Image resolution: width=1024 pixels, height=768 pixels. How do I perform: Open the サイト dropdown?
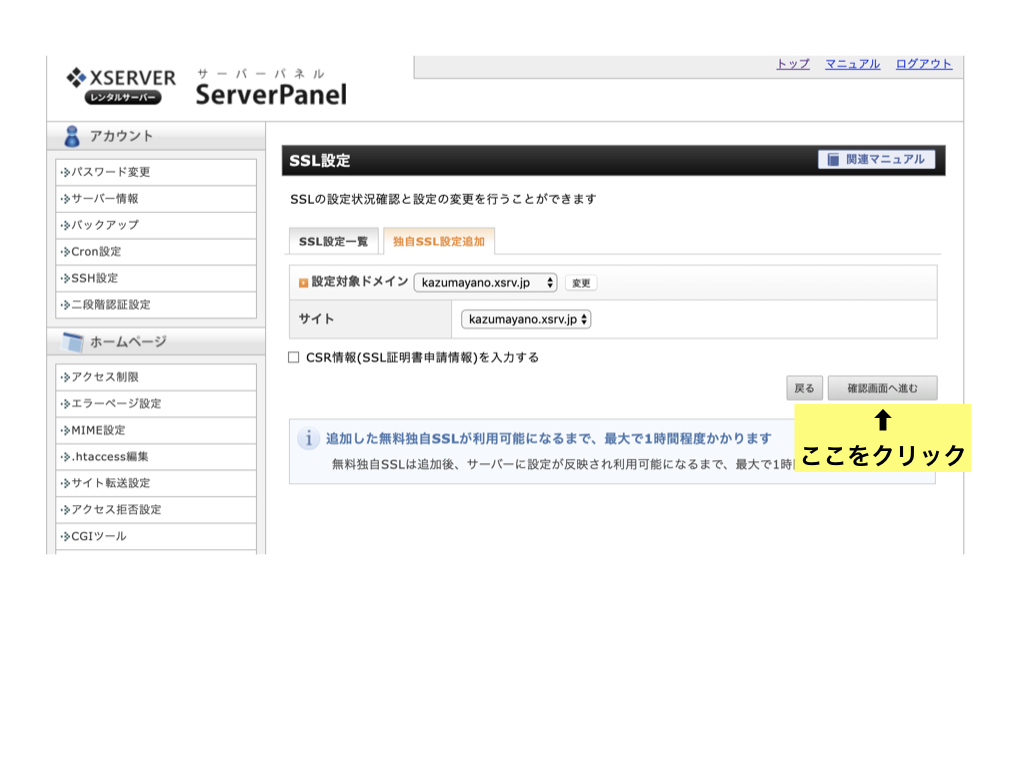pos(526,319)
